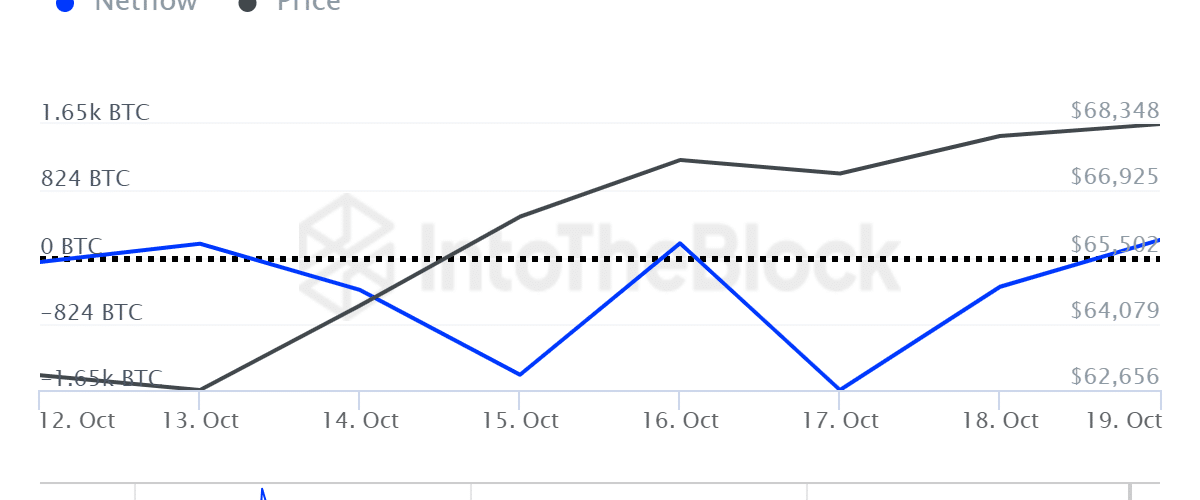Screen dimensions: 1200x500
Task: Click the Price data point at 16. Oct
Action: tap(679, 160)
